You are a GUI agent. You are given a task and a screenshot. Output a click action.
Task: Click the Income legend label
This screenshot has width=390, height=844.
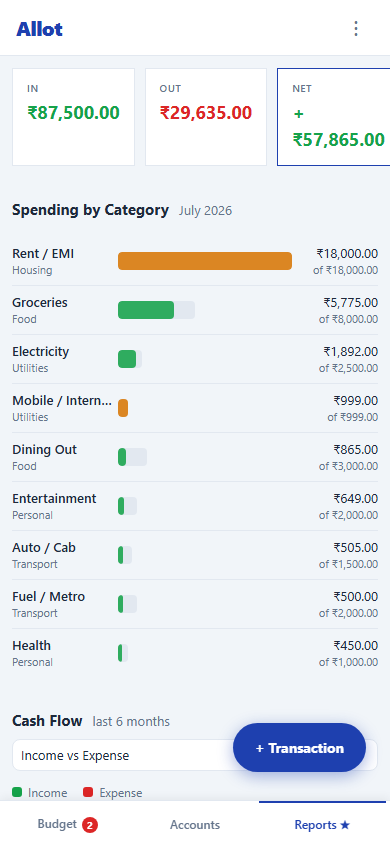click(48, 793)
